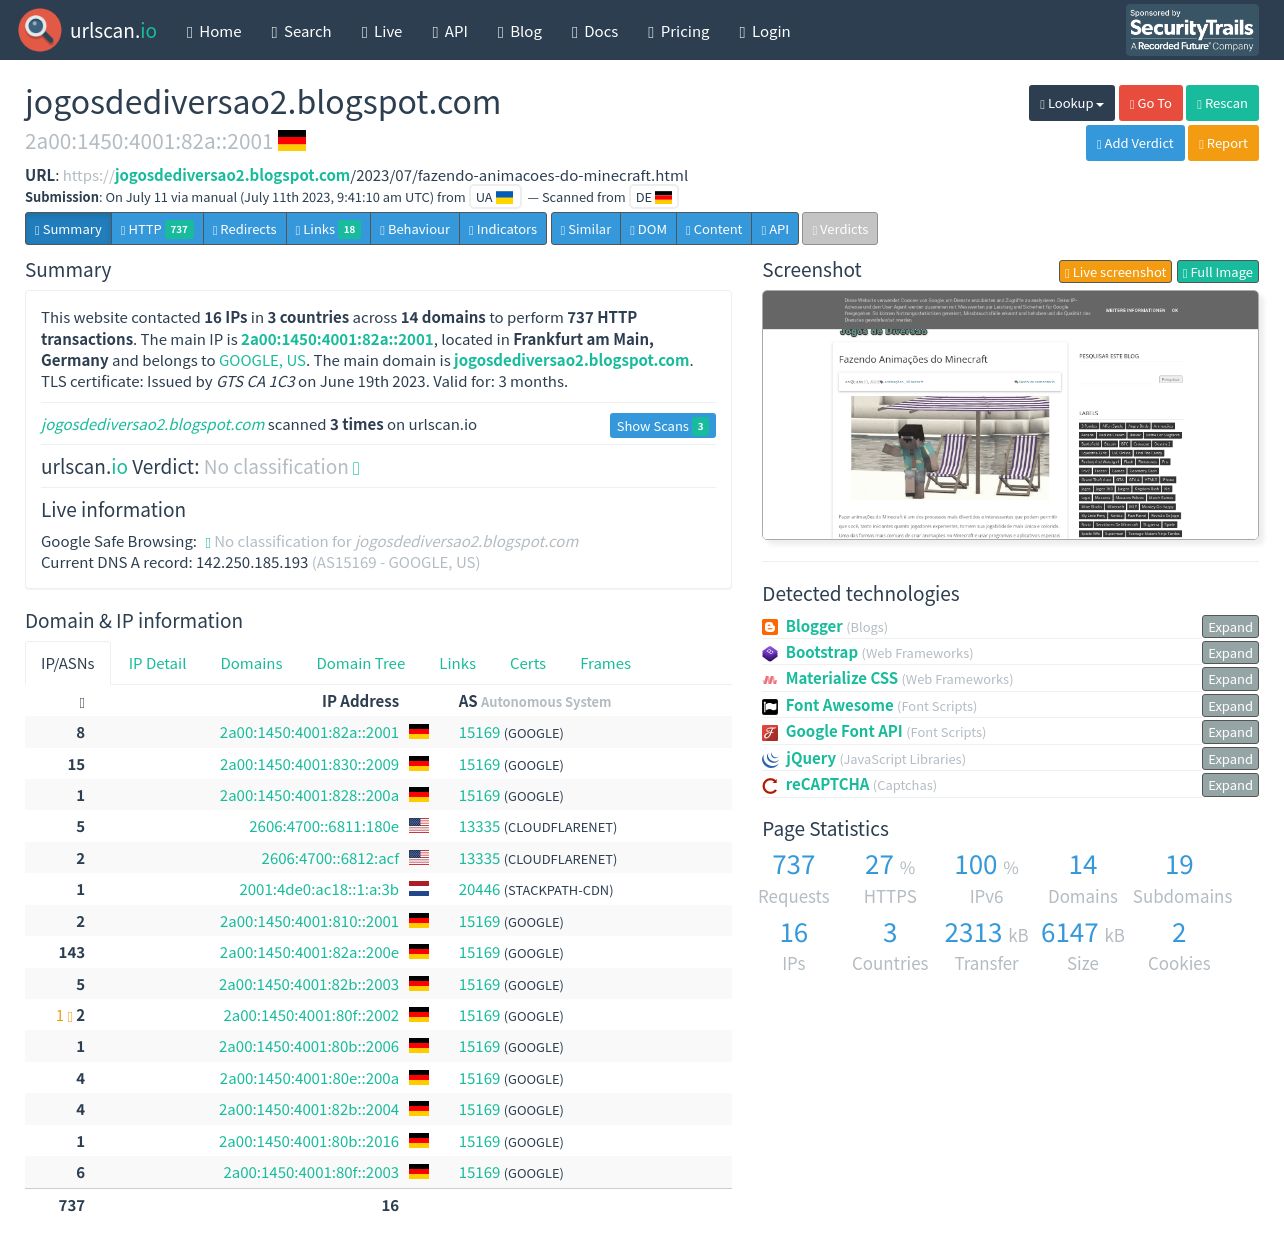Click the Rescan button
Screen dimensions: 1284x1243
(x=1222, y=103)
